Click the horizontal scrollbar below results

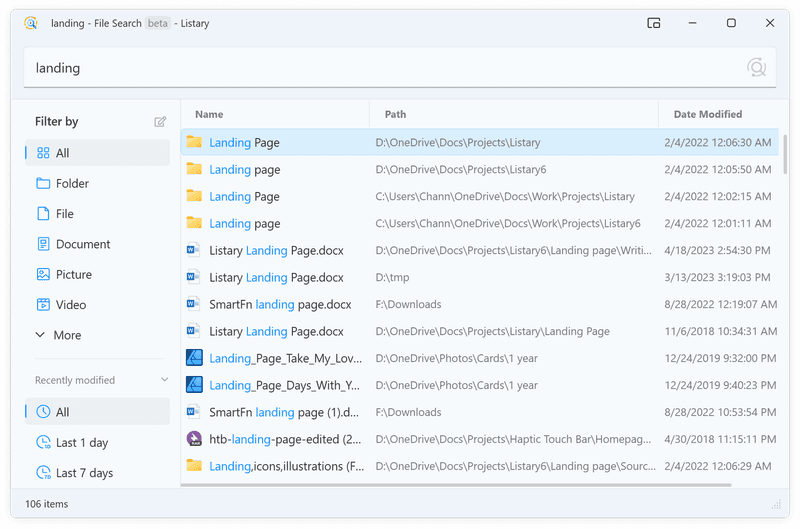456,485
